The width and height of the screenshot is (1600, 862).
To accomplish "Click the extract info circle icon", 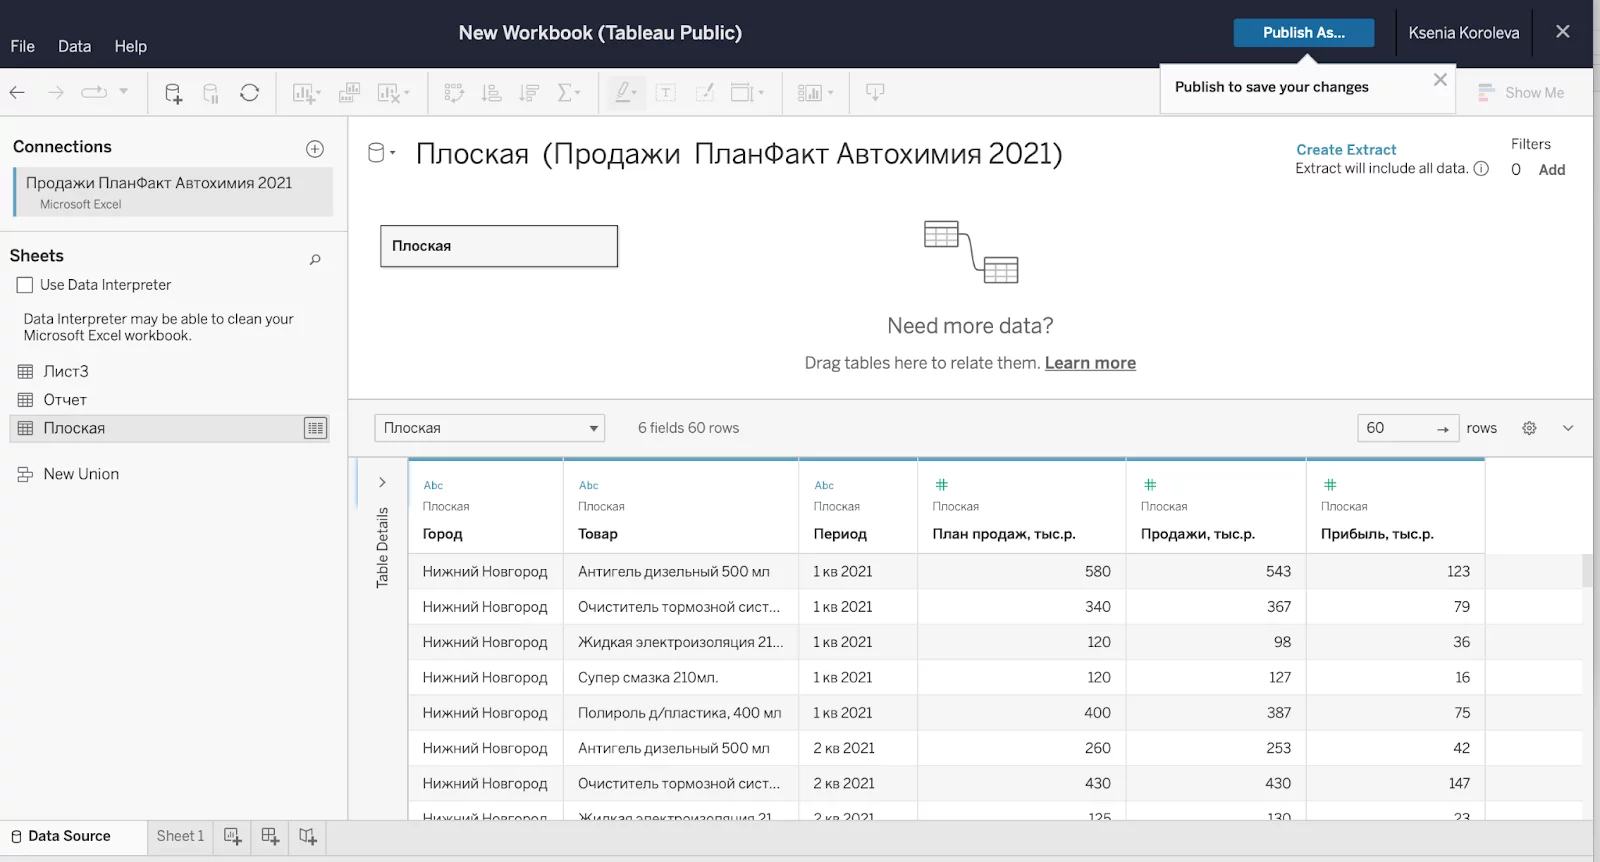I will [1482, 169].
